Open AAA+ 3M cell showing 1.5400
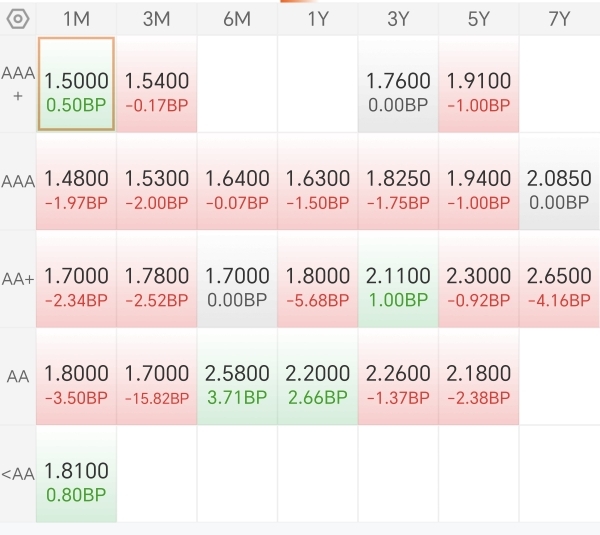 (x=157, y=84)
